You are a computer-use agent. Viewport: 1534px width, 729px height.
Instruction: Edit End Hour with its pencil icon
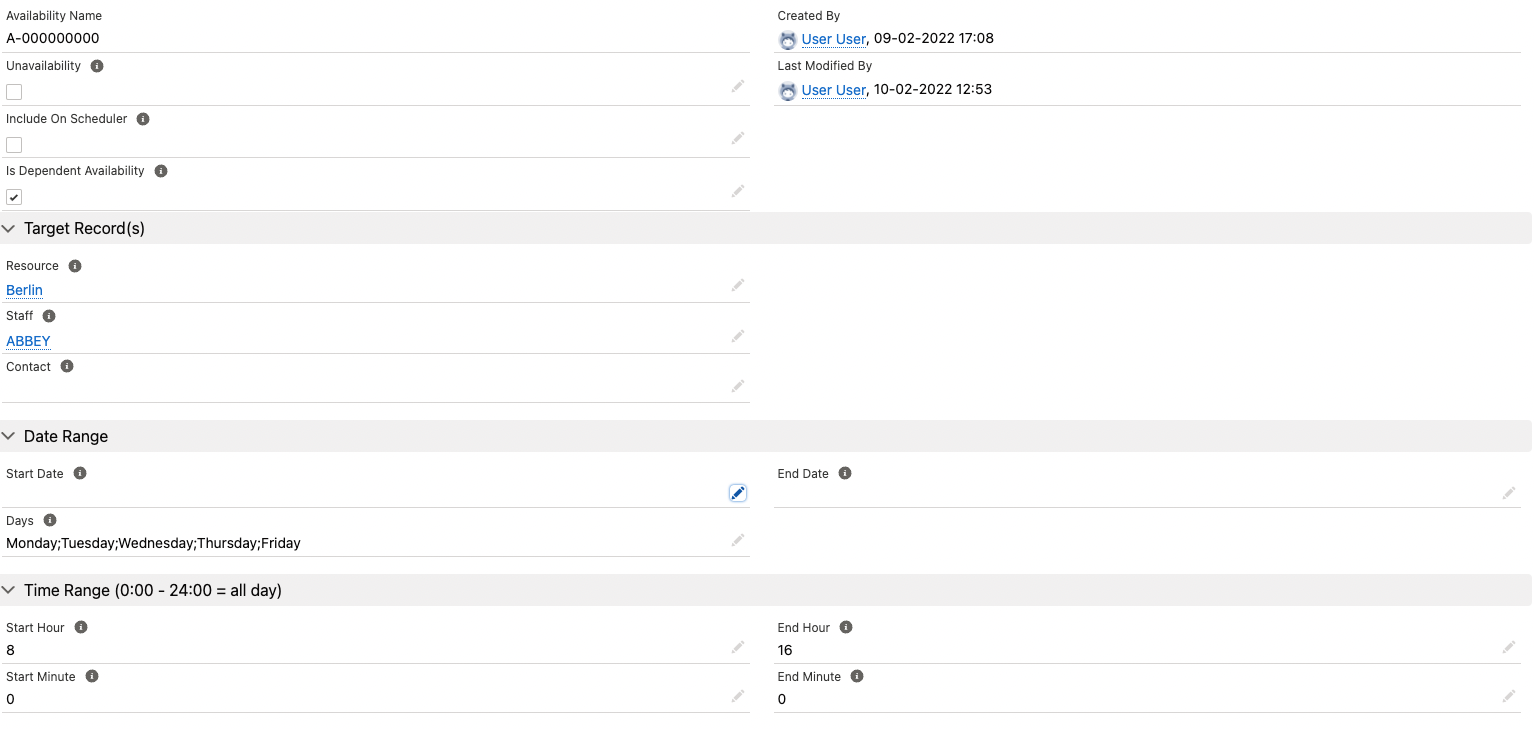coord(1509,647)
